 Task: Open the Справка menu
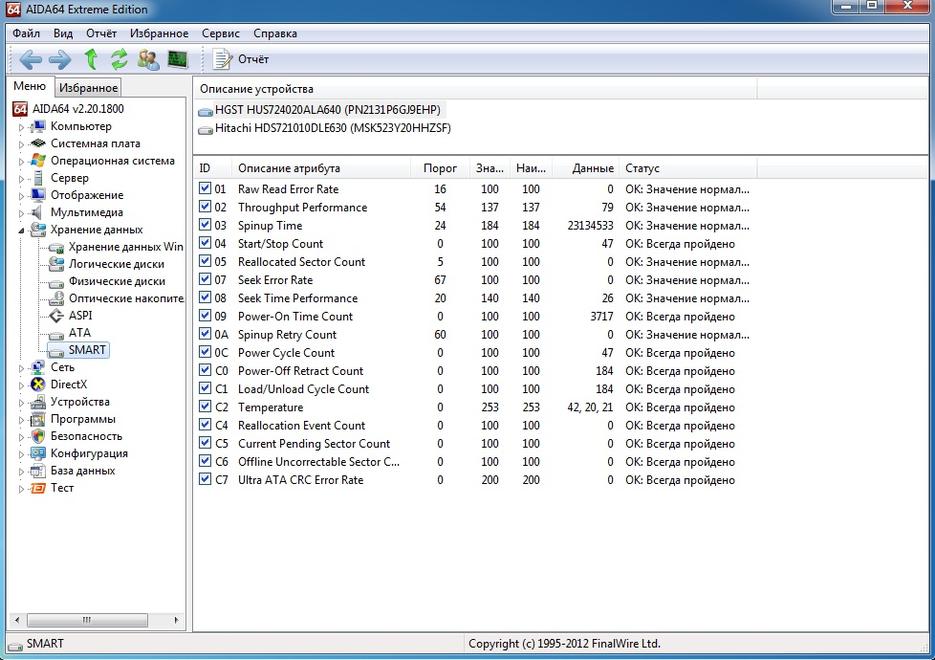(275, 33)
